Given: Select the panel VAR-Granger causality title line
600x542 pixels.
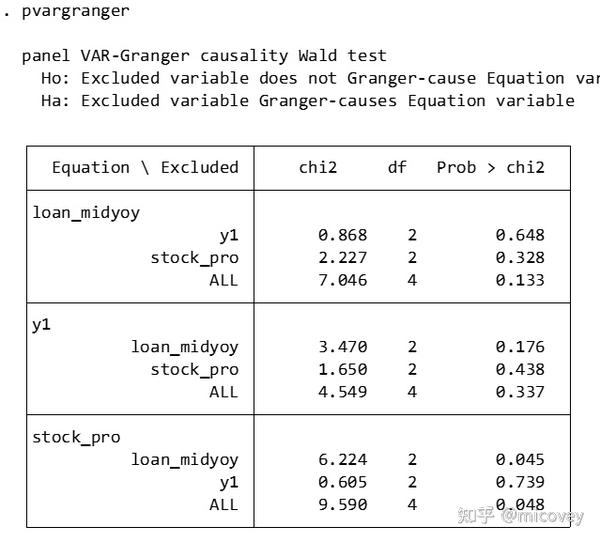Looking at the screenshot, I should 204,56.
